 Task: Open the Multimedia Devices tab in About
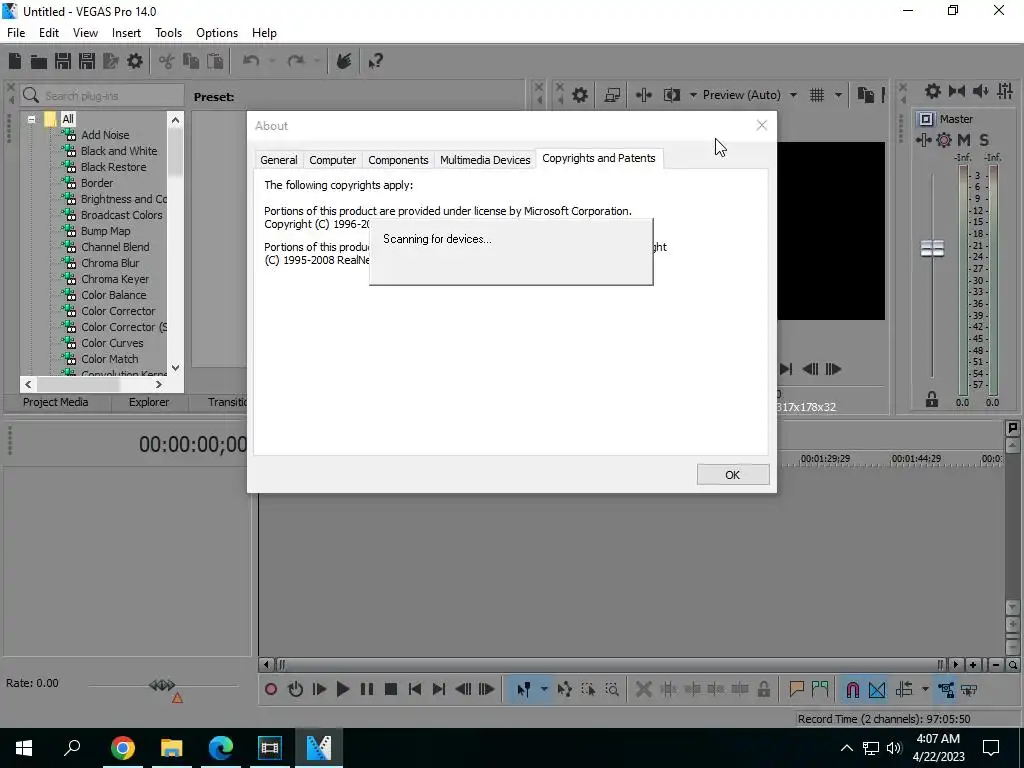coord(485,160)
